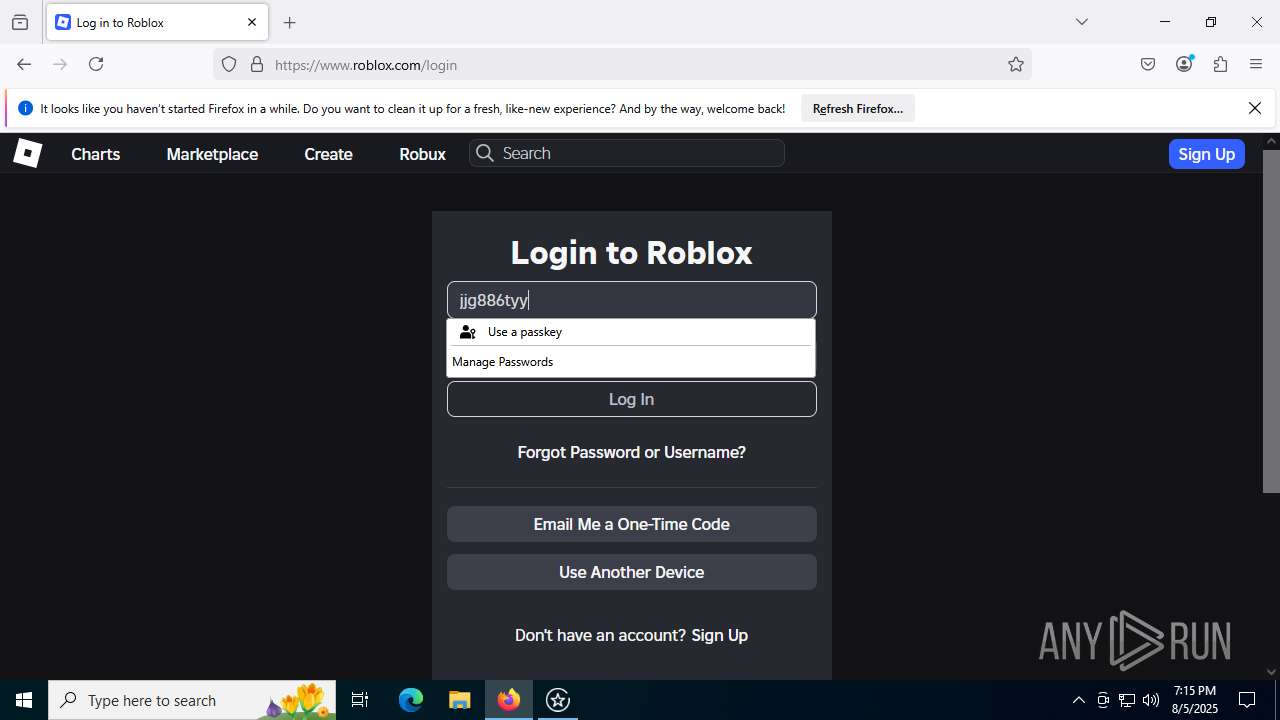Open Firefox recent browsing (Firefox View) icon
The height and width of the screenshot is (720, 1280).
pyautogui.click(x=20, y=22)
